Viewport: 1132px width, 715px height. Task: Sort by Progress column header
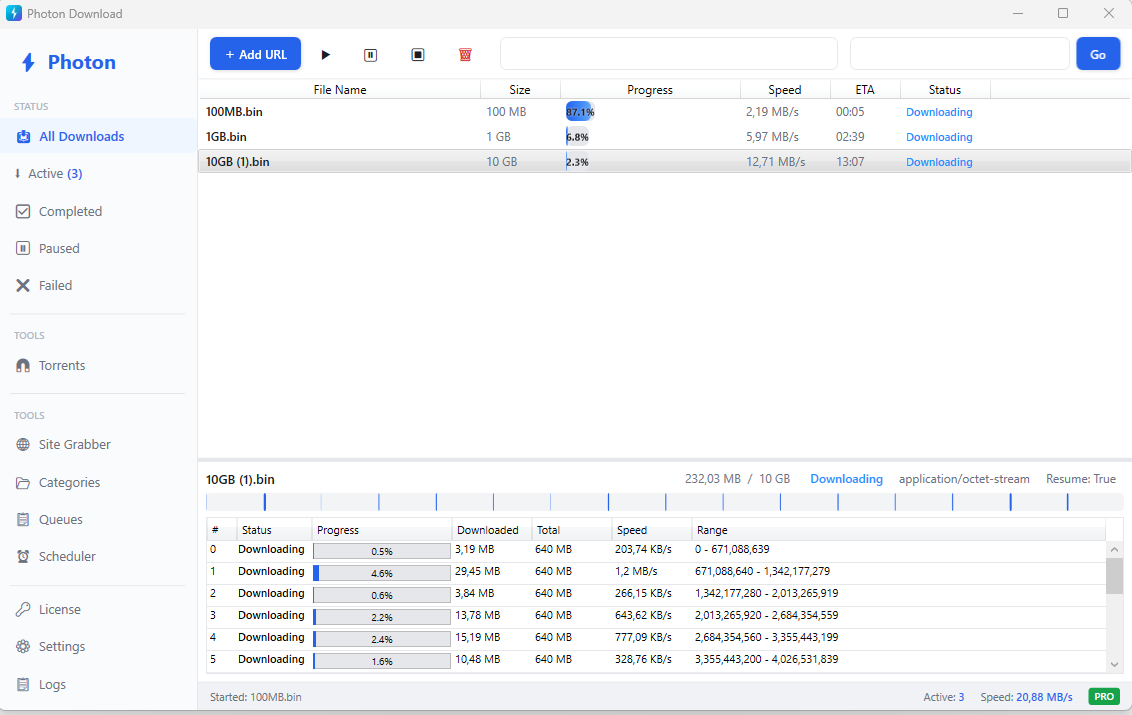click(x=650, y=90)
